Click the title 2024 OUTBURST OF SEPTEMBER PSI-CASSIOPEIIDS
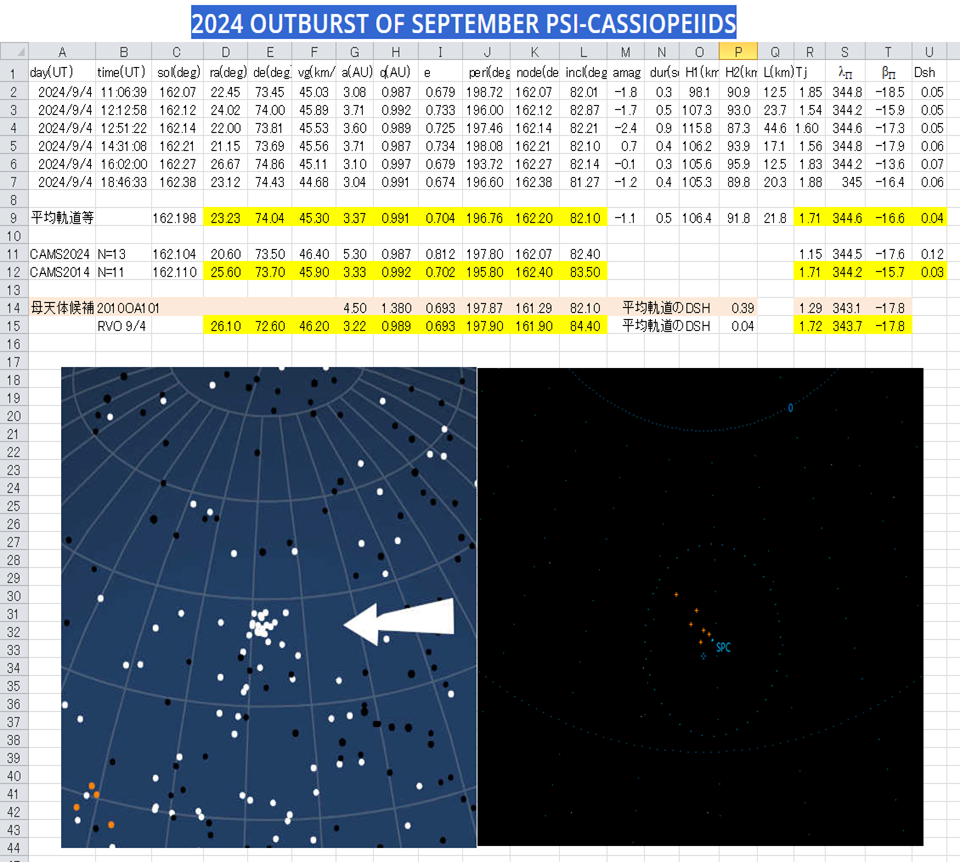This screenshot has height=862, width=960. coord(463,22)
